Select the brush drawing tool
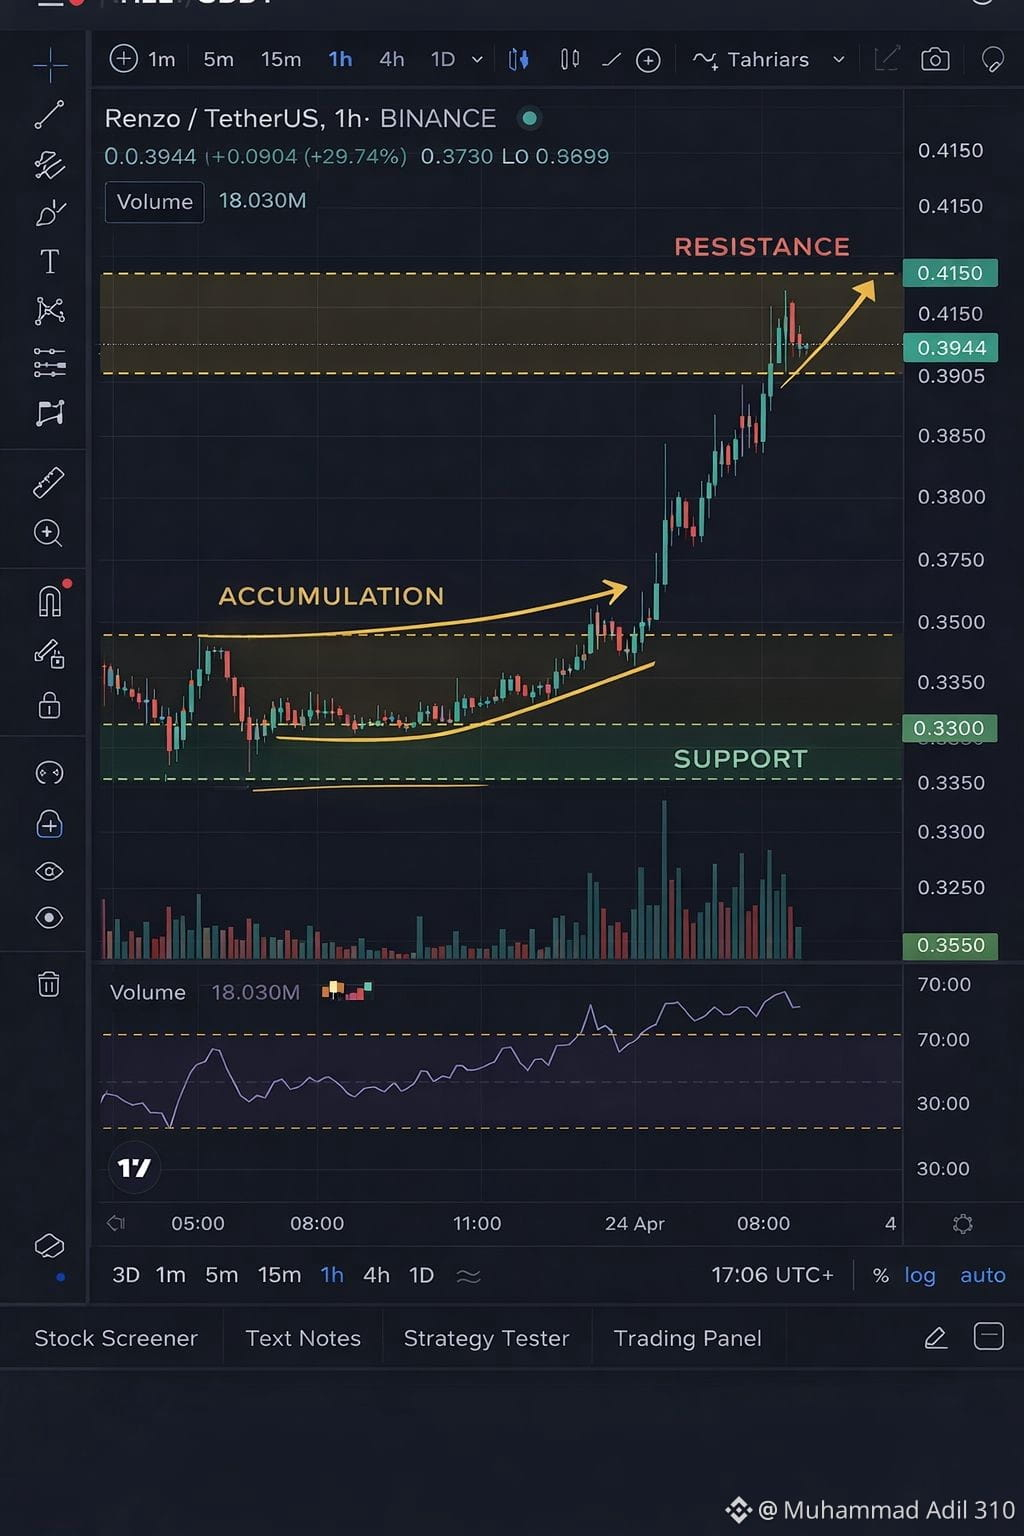 coord(50,213)
